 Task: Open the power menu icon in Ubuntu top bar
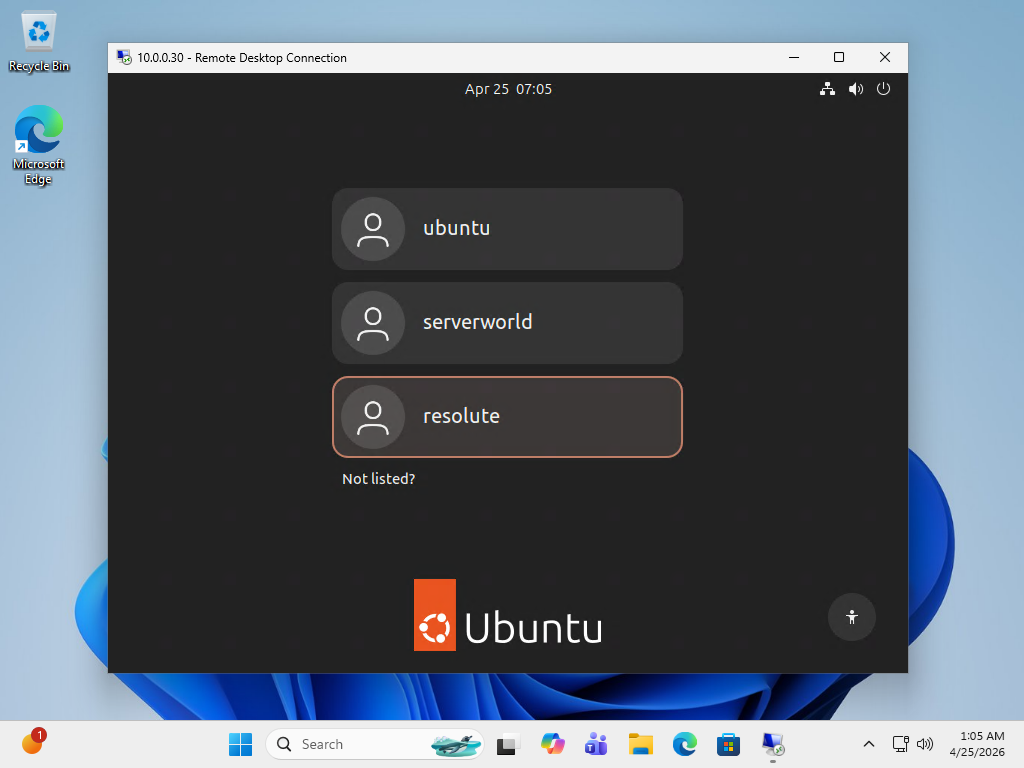883,89
